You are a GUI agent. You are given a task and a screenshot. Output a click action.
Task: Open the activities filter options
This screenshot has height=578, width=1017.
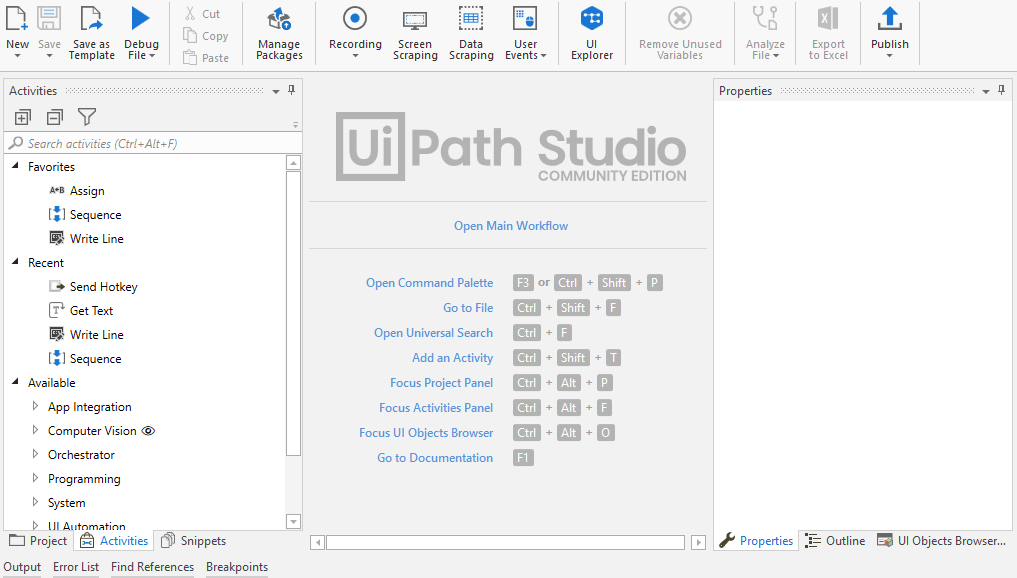click(x=87, y=117)
